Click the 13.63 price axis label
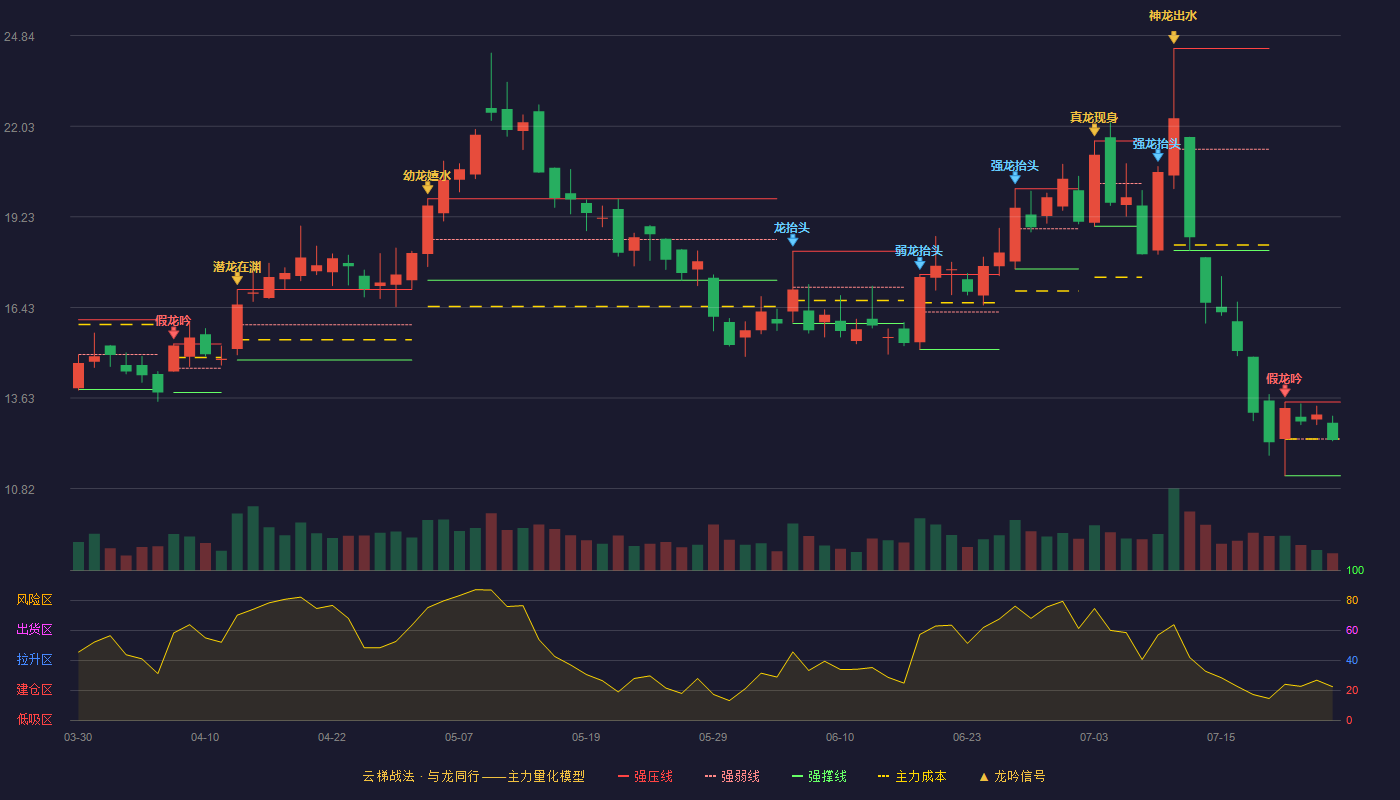This screenshot has width=1400, height=800. 19,399
